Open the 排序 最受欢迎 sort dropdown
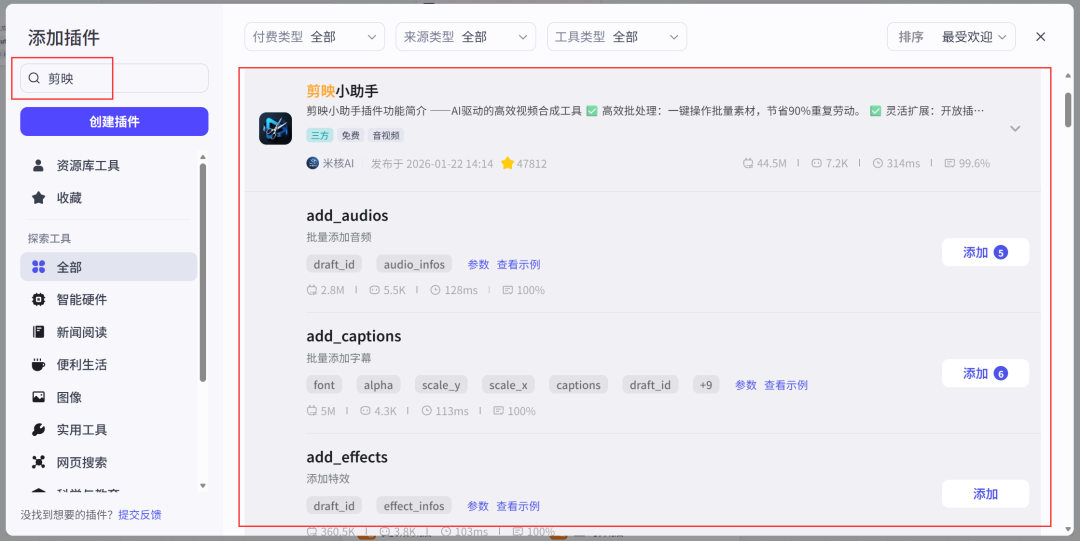Screen dimensions: 1080x541 pyautogui.click(x=951, y=37)
